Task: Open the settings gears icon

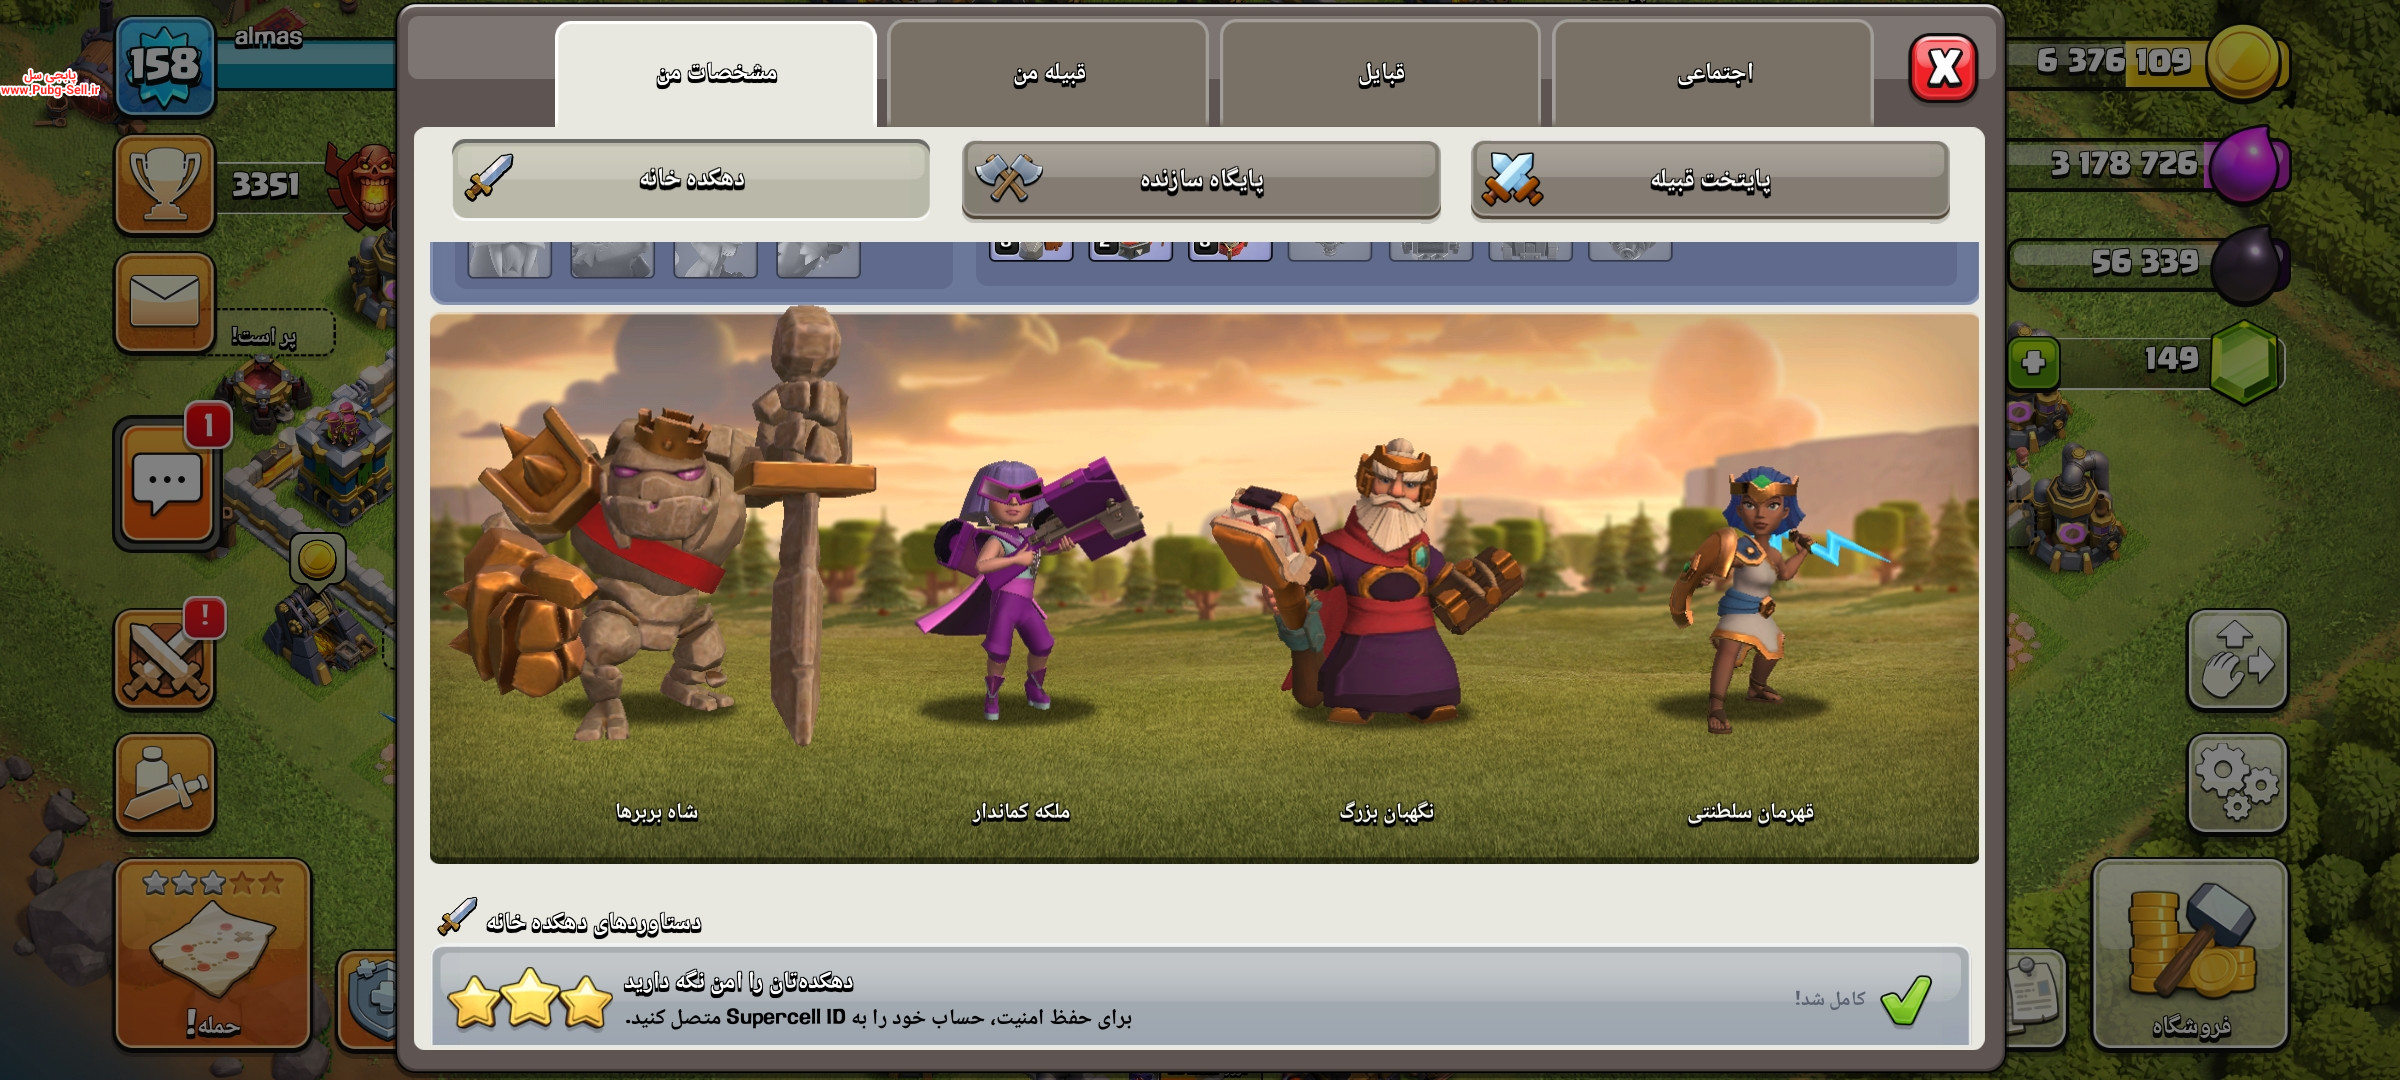Action: coord(2237,784)
